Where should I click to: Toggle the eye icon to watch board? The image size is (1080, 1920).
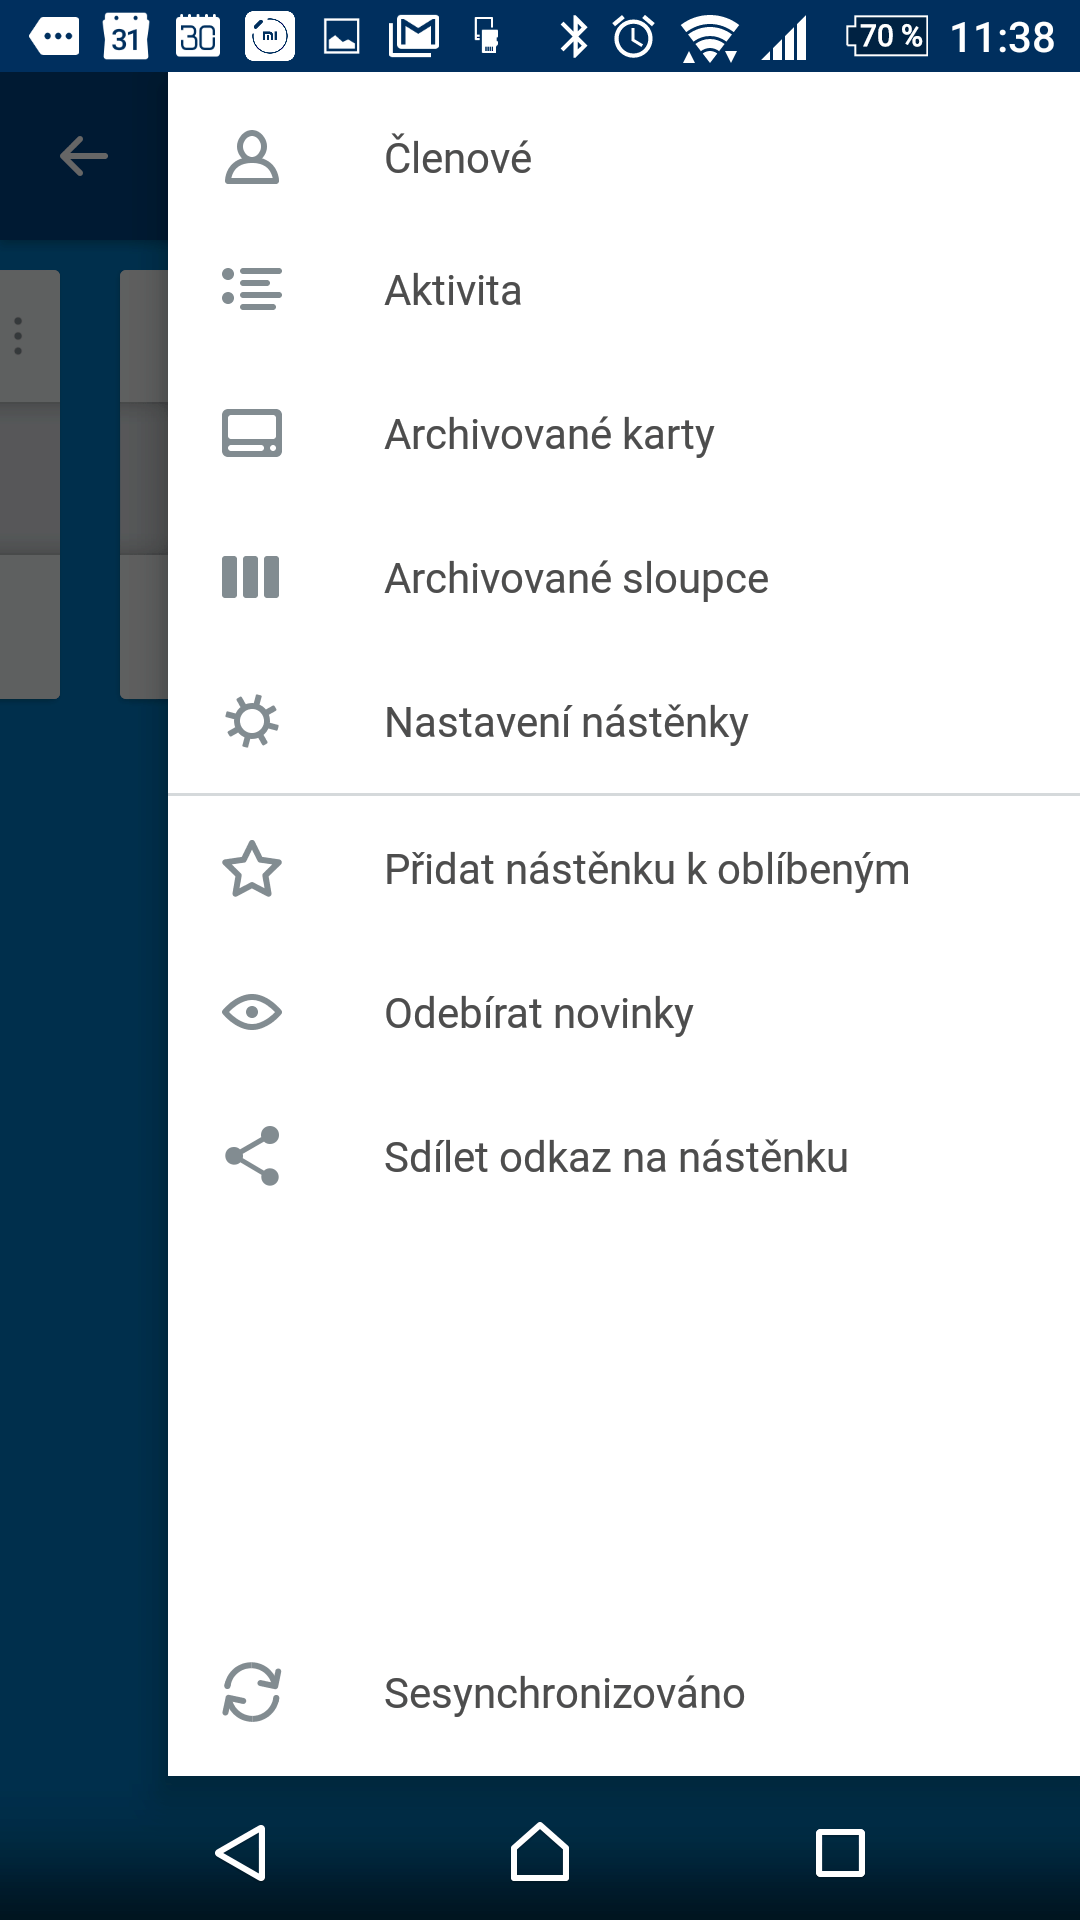(251, 1012)
